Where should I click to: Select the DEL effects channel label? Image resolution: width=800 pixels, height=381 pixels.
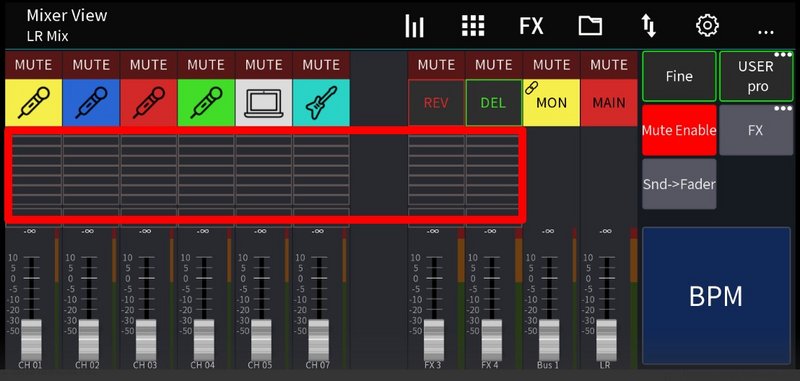point(494,103)
